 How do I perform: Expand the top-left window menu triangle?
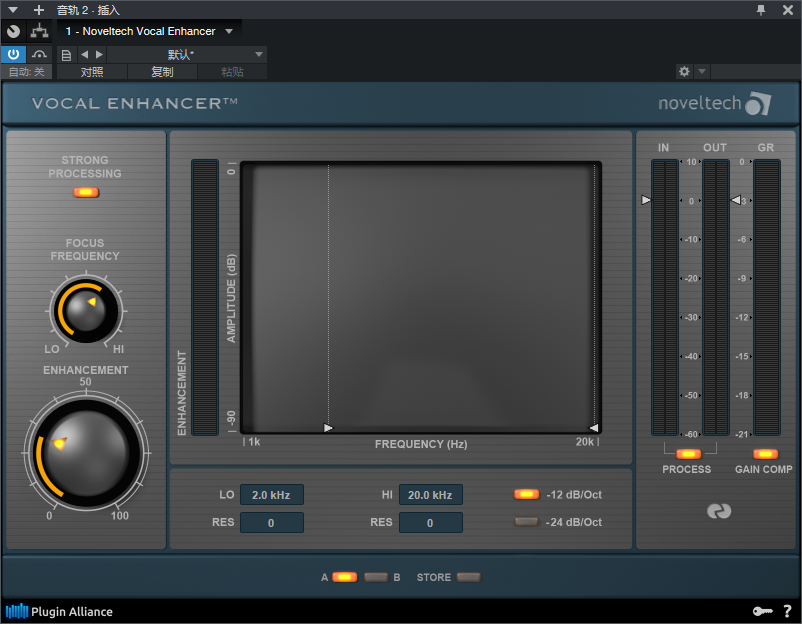tap(13, 10)
